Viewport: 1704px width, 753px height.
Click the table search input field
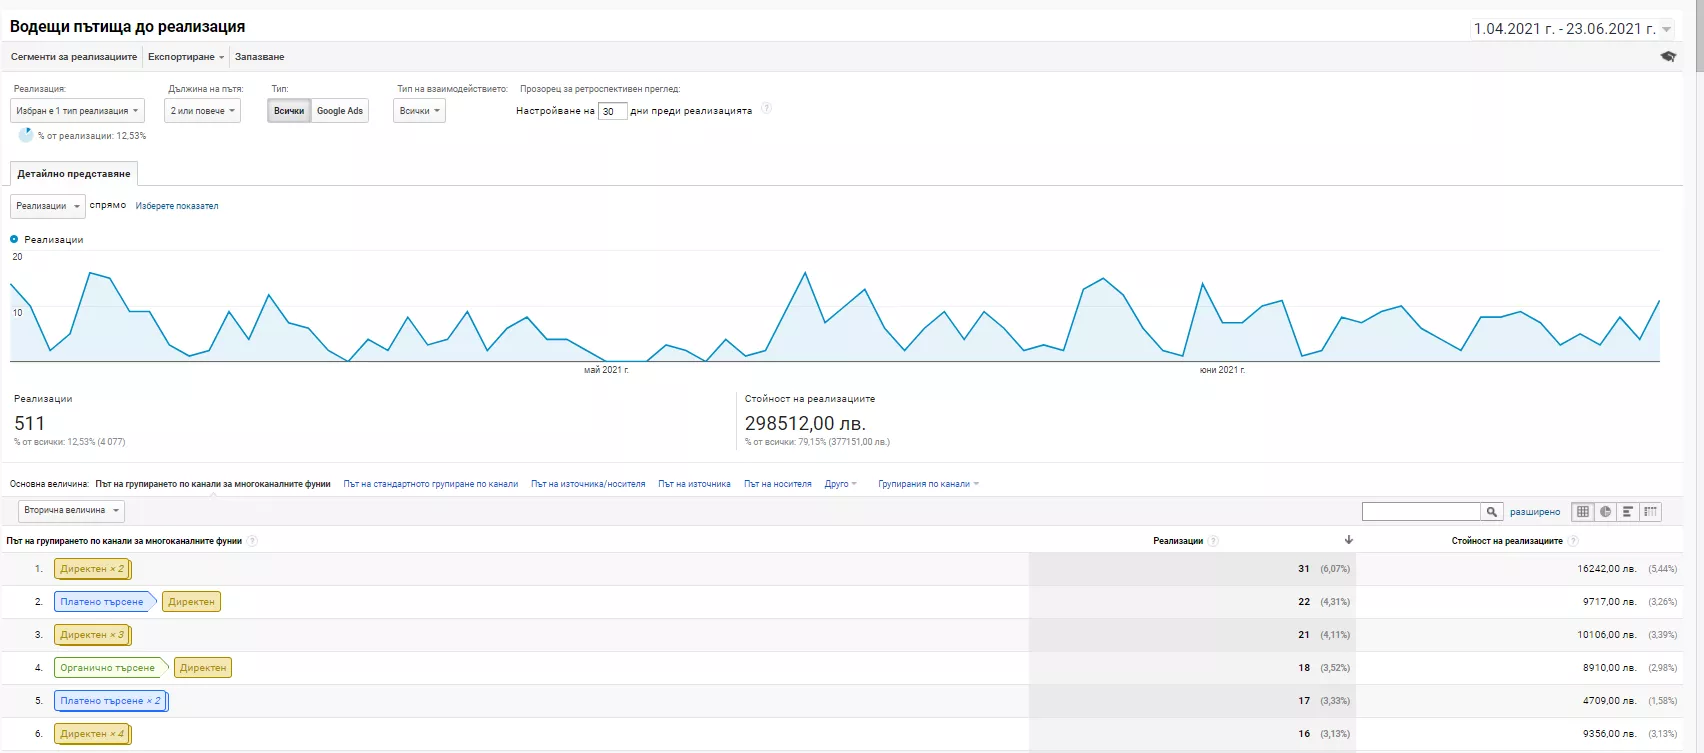pos(1421,512)
